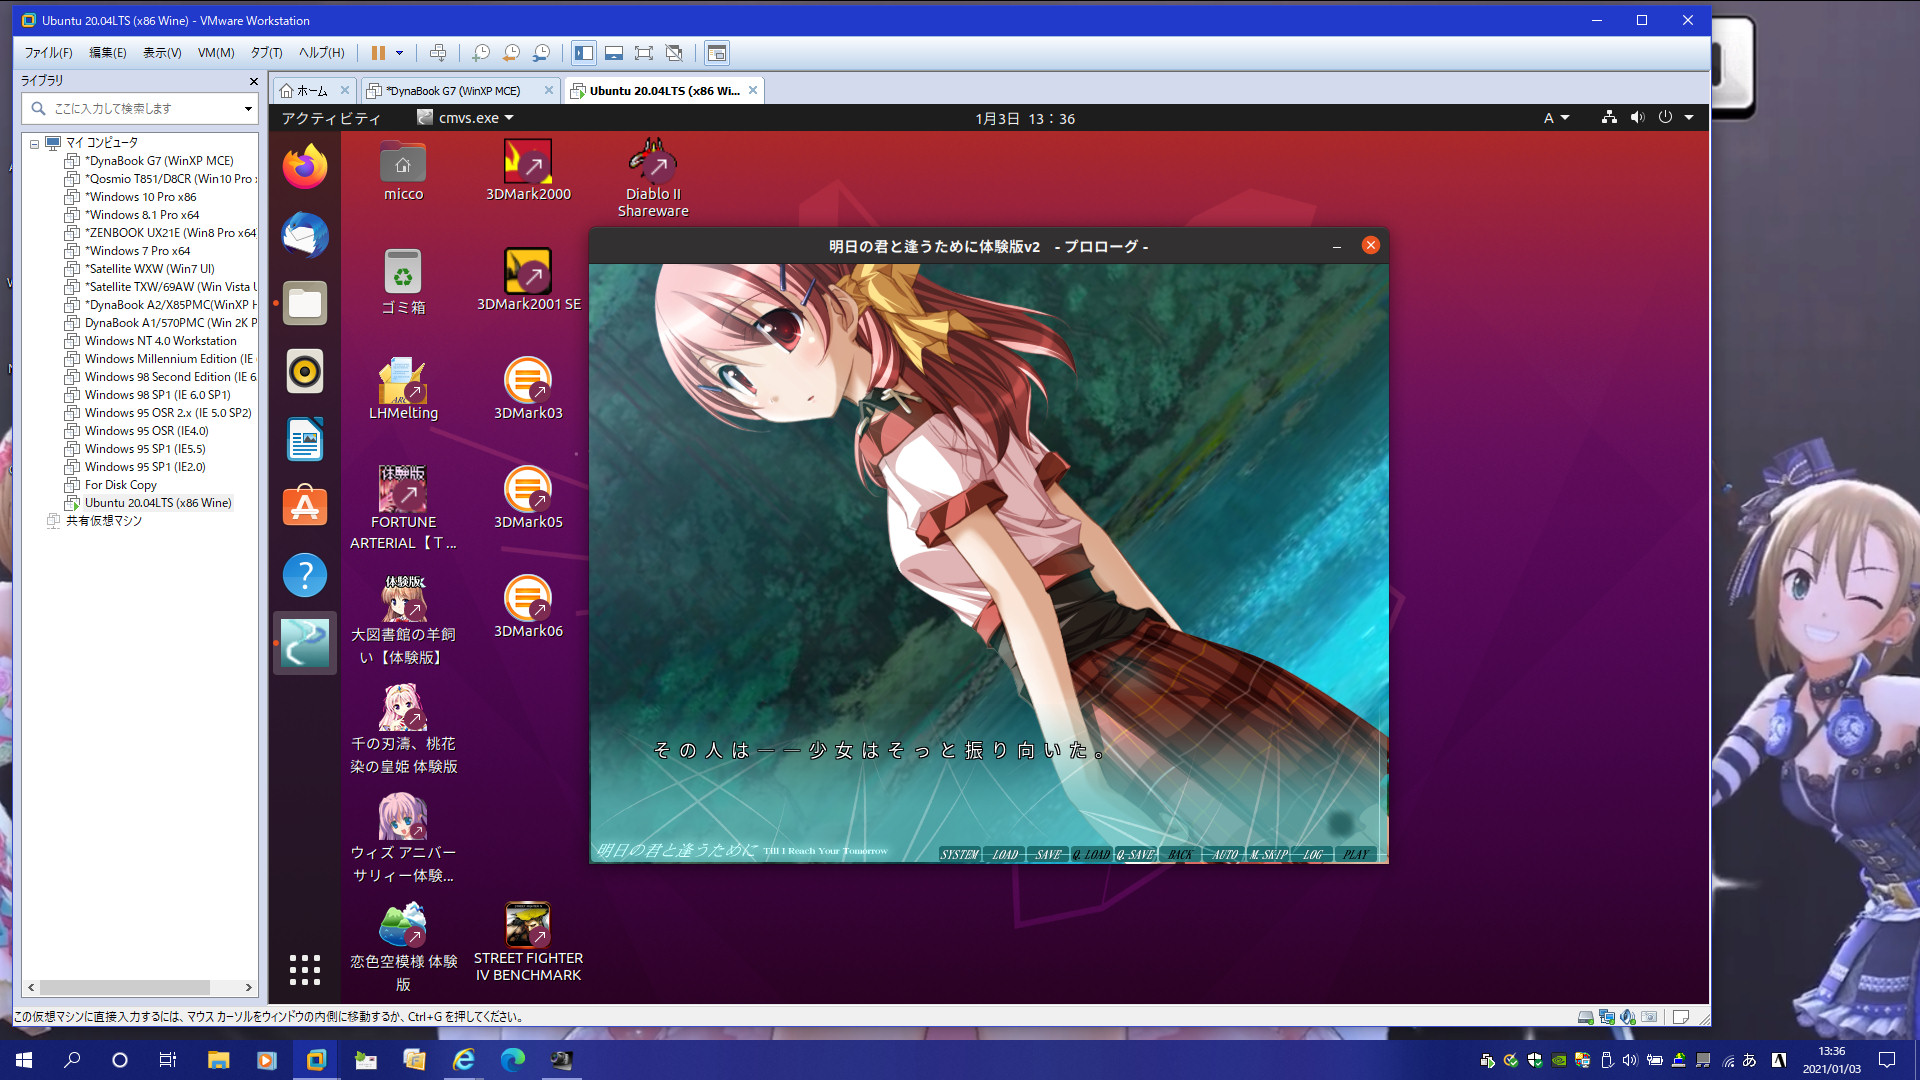Open the Ubuntu system menu arrow
The image size is (1920, 1080).
1689,118
